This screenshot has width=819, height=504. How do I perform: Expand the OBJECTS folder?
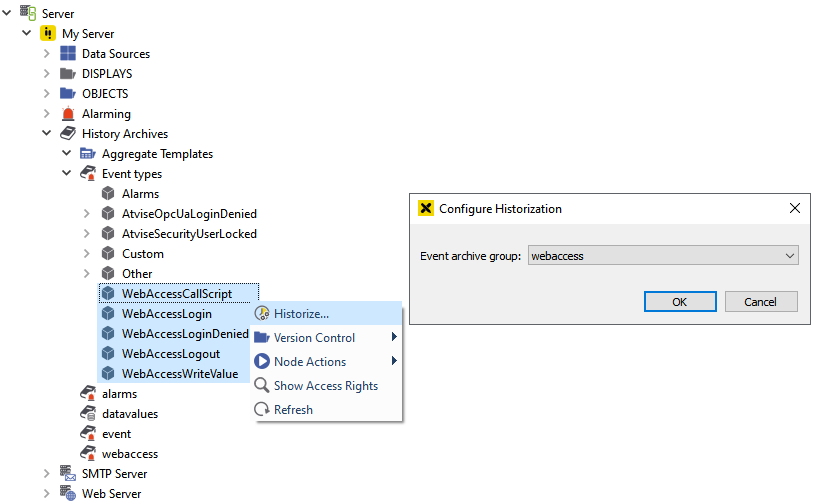46,93
